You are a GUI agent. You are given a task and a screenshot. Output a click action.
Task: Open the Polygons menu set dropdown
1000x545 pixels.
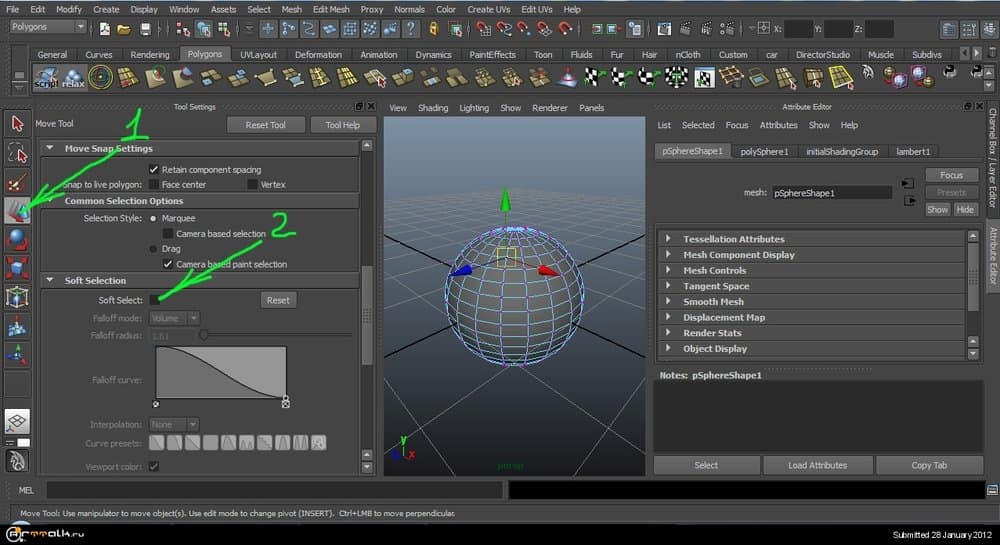click(48, 28)
